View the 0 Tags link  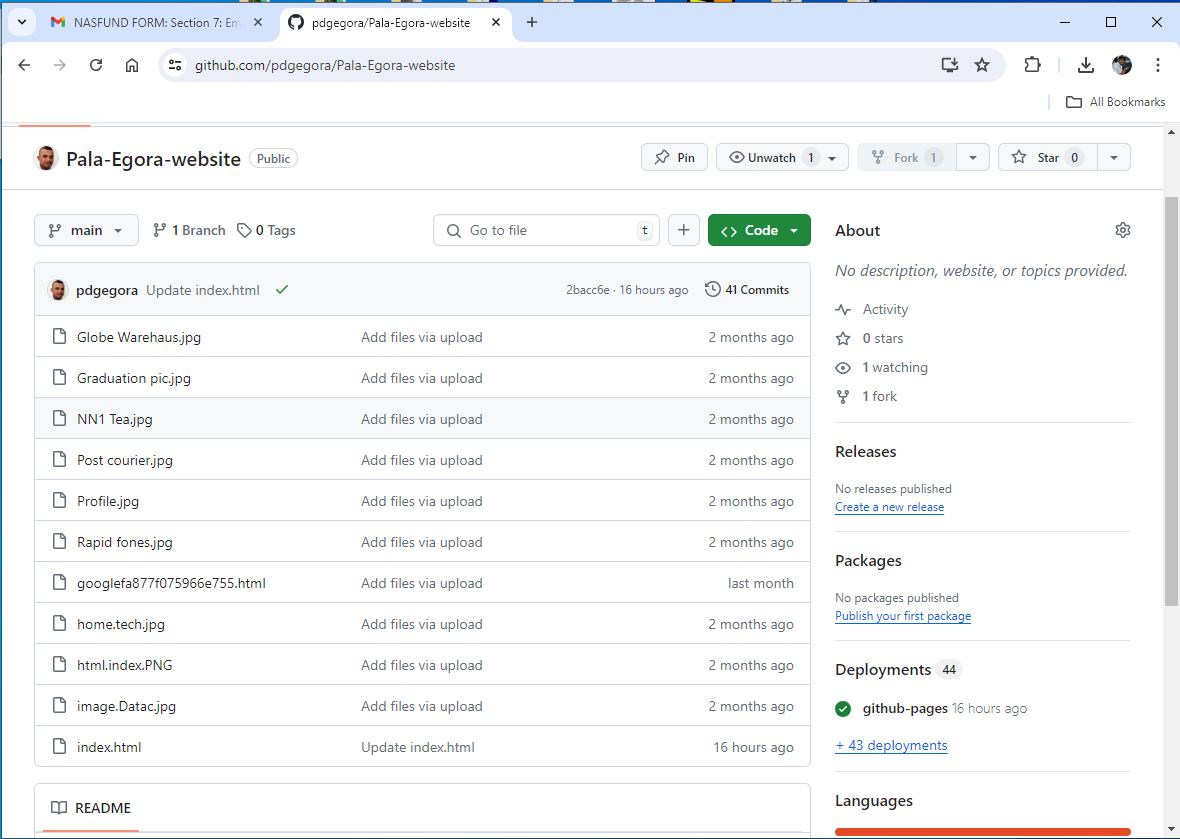(x=266, y=230)
